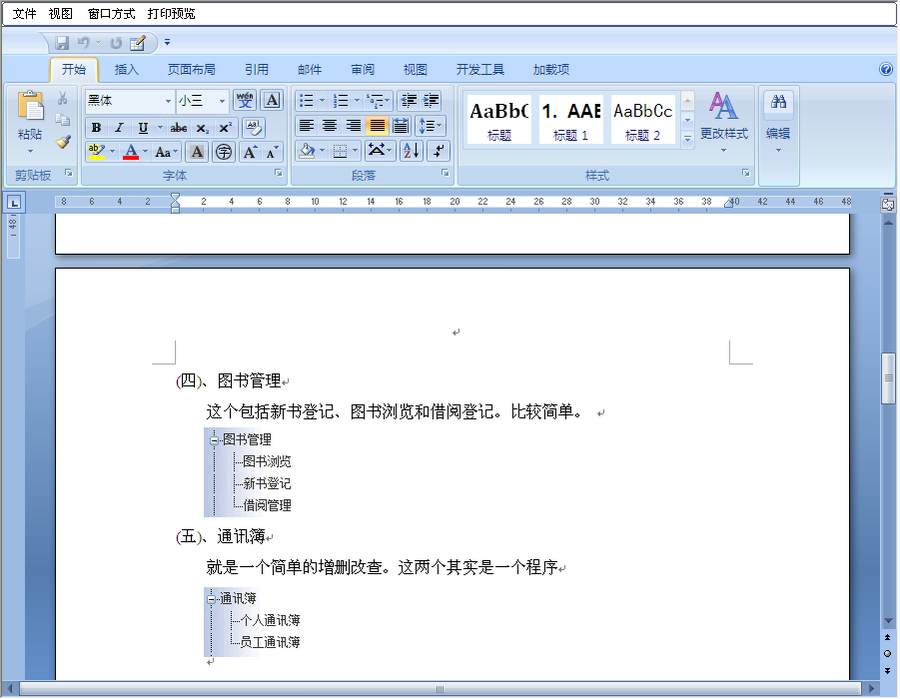Toggle Strikethrough abc formatting
The height and width of the screenshot is (699, 900).
[179, 127]
